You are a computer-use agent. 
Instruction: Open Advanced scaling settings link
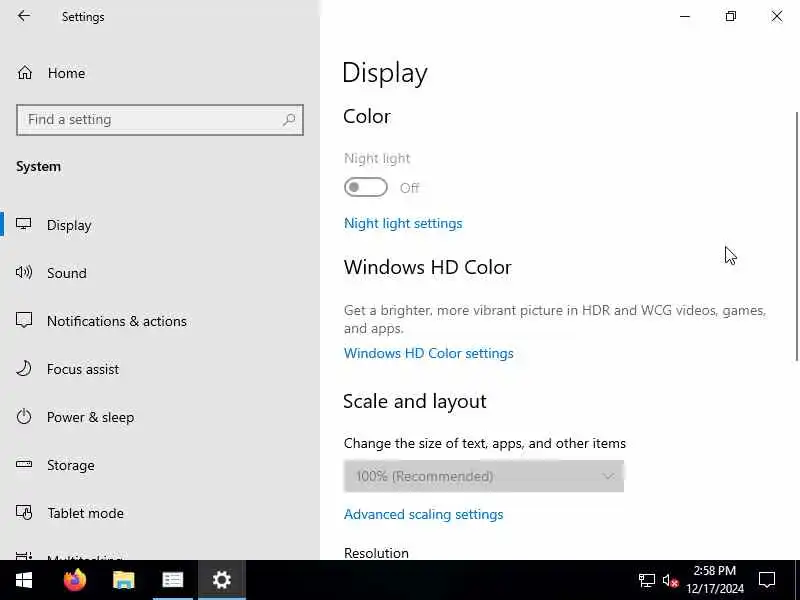click(423, 514)
